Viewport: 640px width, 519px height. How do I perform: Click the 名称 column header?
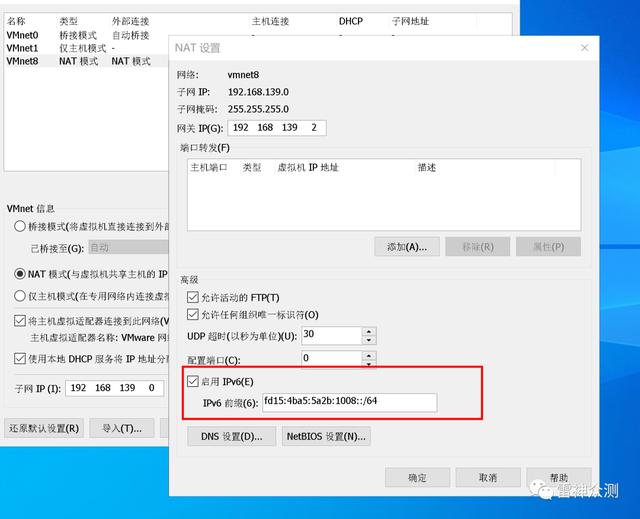point(16,21)
